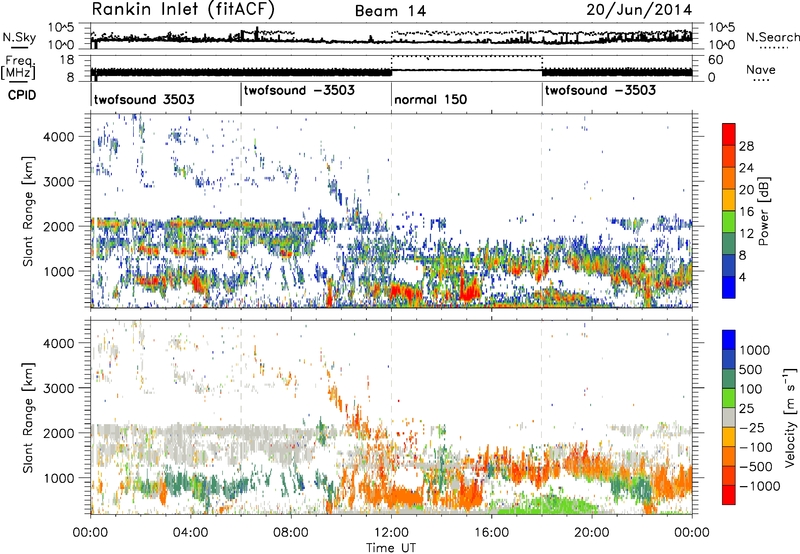
Task: Click the "04:00" time tick label
Action: point(190,533)
